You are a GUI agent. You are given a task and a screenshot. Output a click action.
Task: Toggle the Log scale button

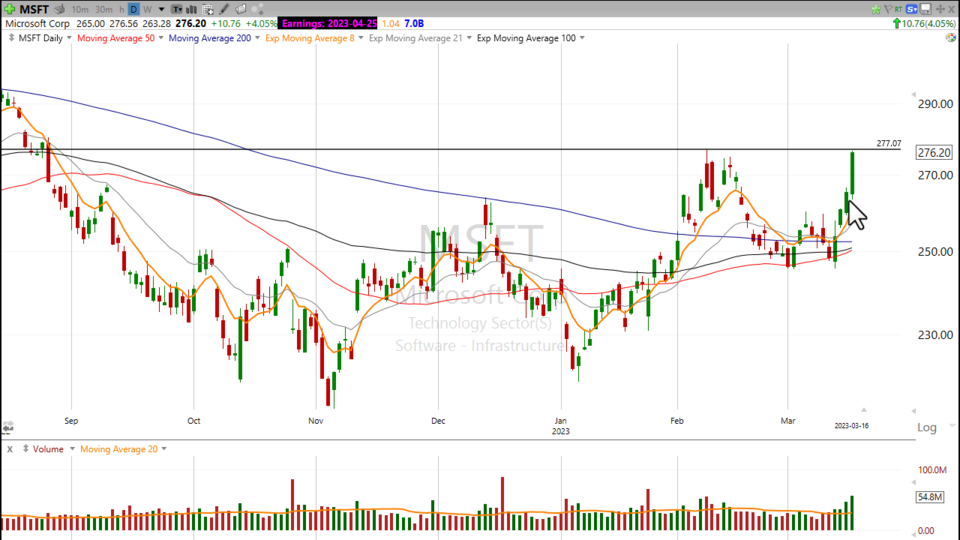click(929, 427)
